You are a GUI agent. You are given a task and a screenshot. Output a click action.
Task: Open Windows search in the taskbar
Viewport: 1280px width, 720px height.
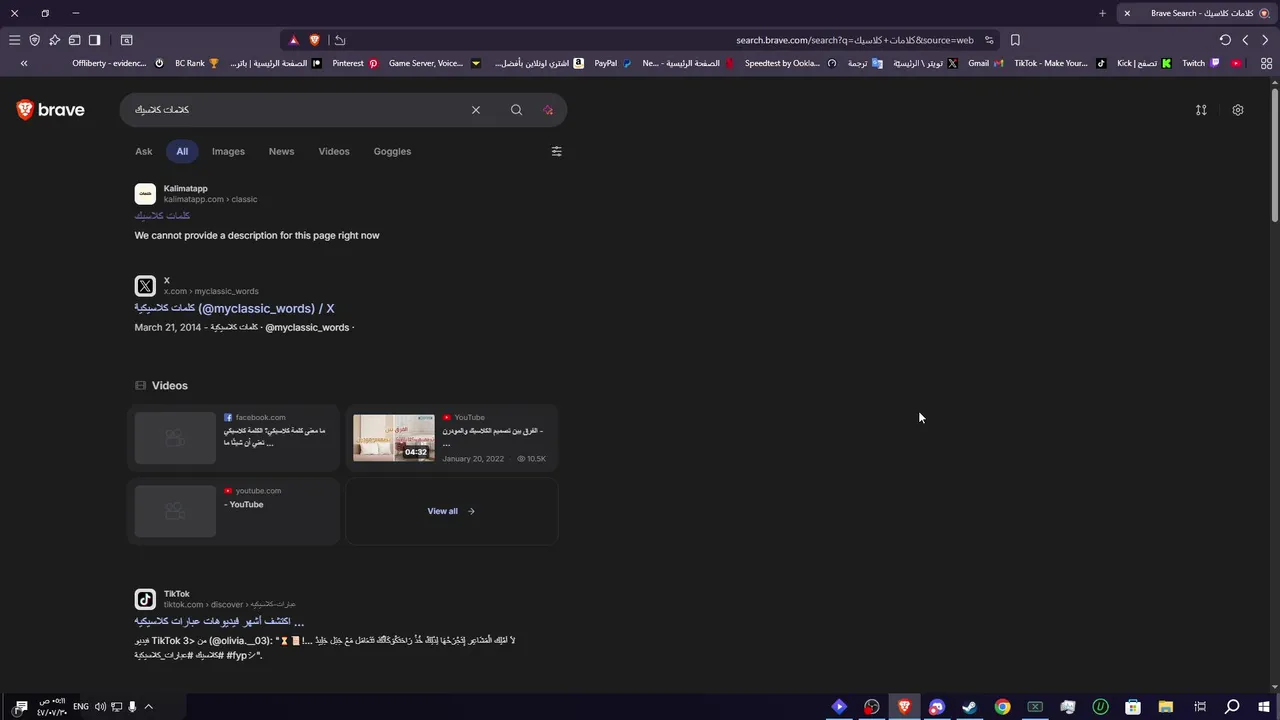click(x=1232, y=707)
